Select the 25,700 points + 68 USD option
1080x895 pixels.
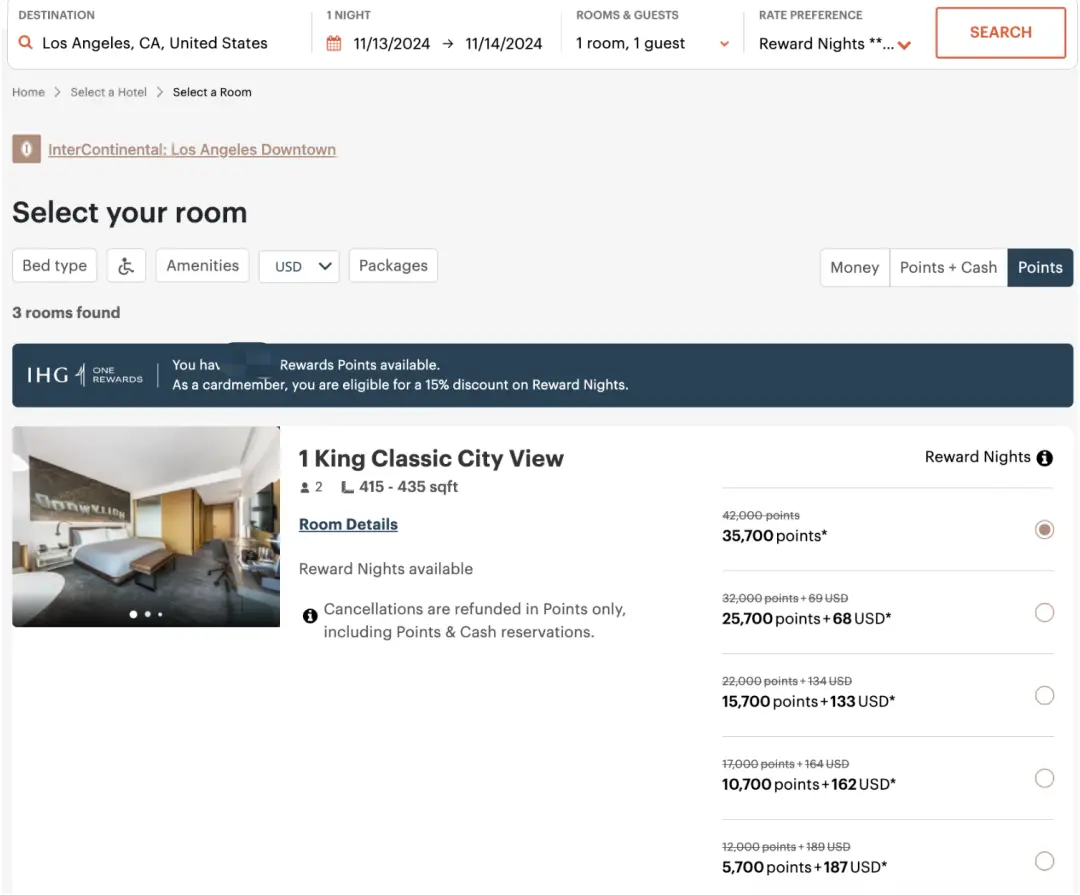(x=1044, y=612)
